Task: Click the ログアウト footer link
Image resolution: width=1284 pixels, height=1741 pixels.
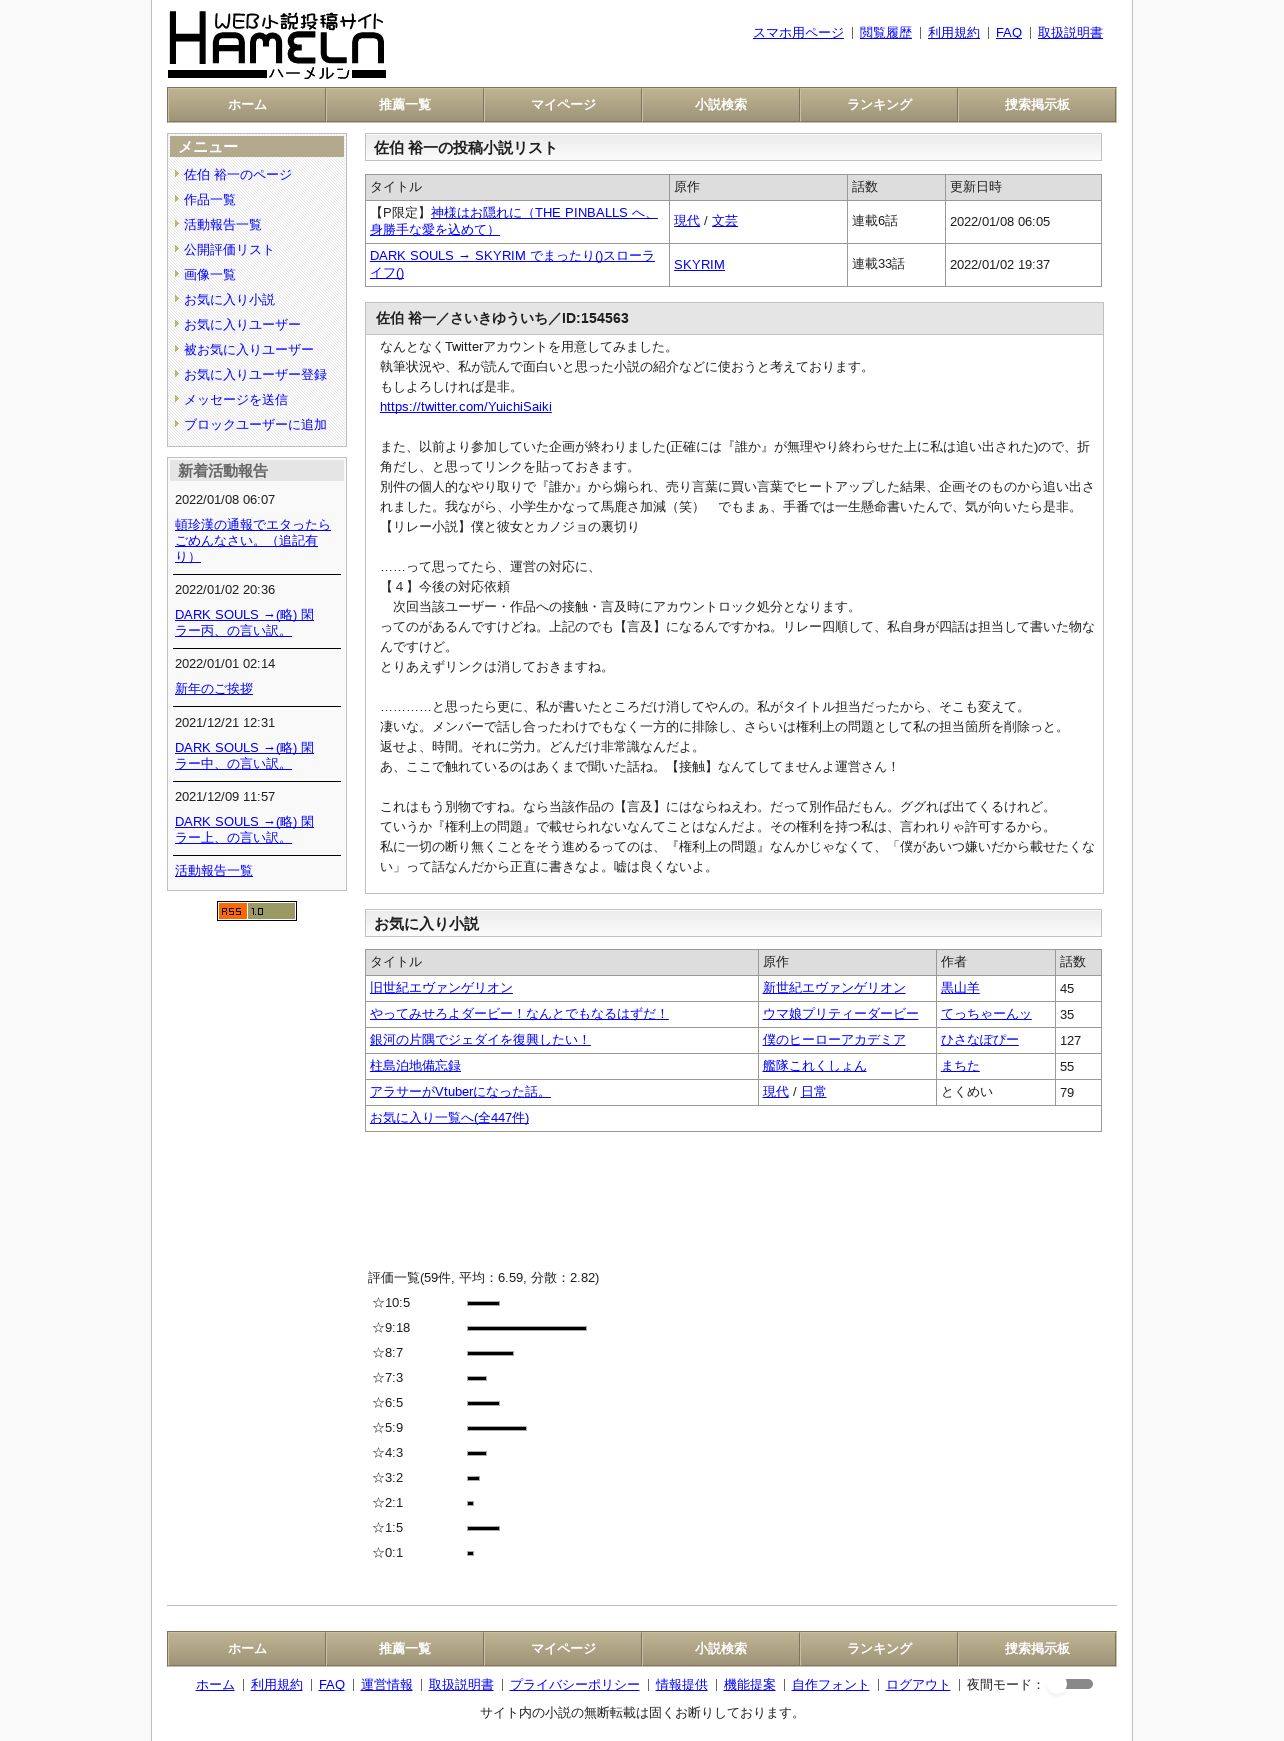Action: point(918,1685)
